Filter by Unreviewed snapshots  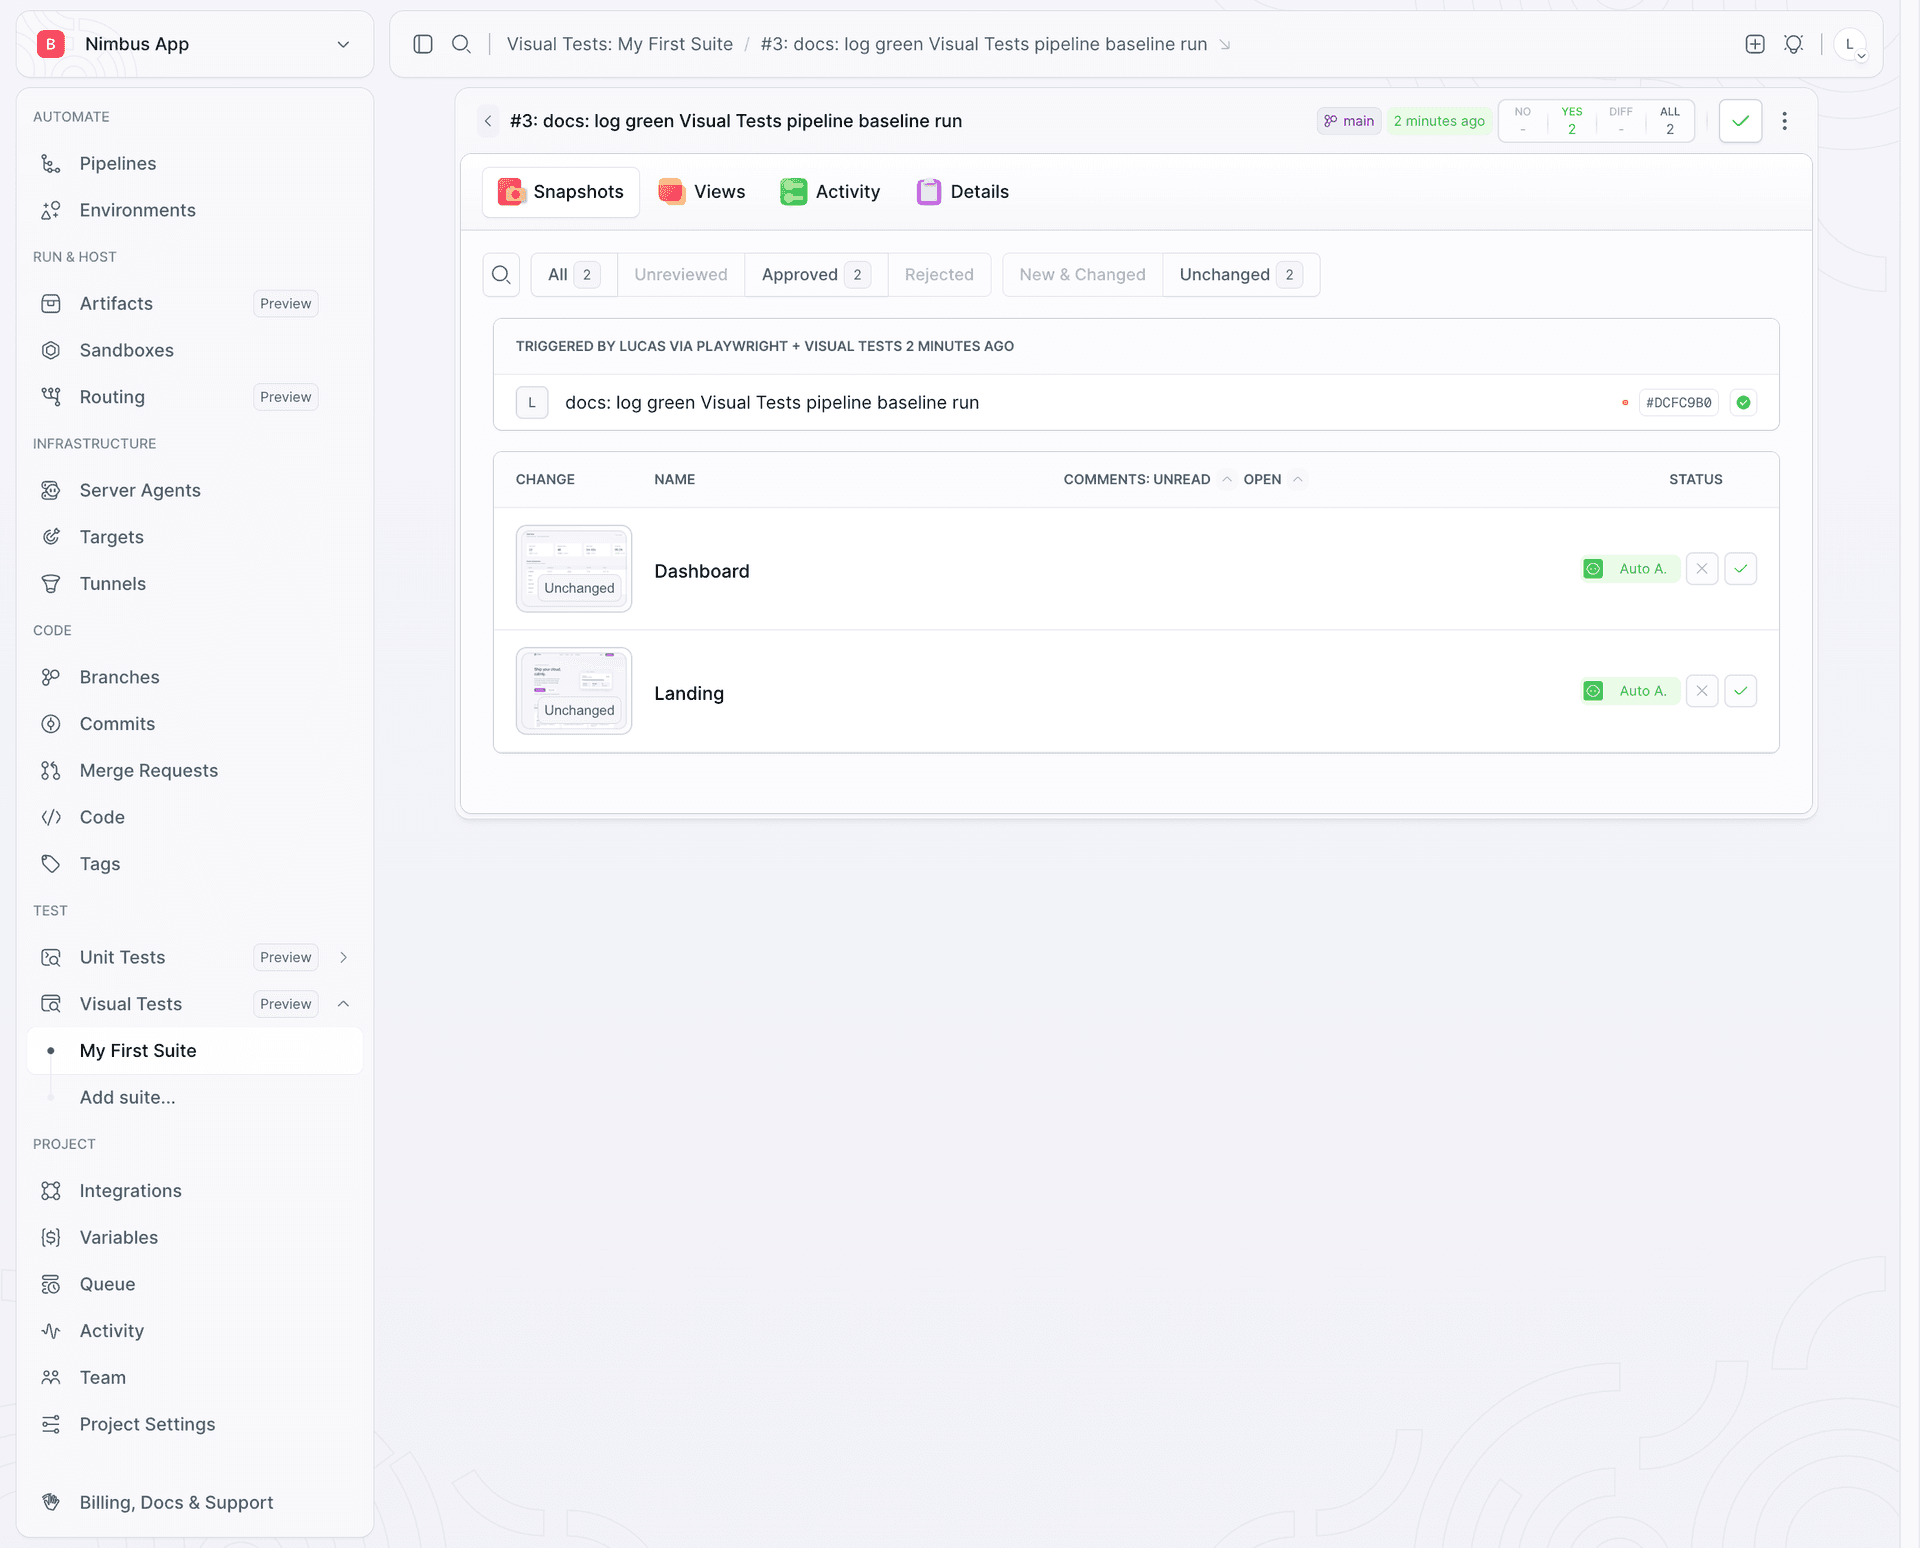click(x=681, y=275)
